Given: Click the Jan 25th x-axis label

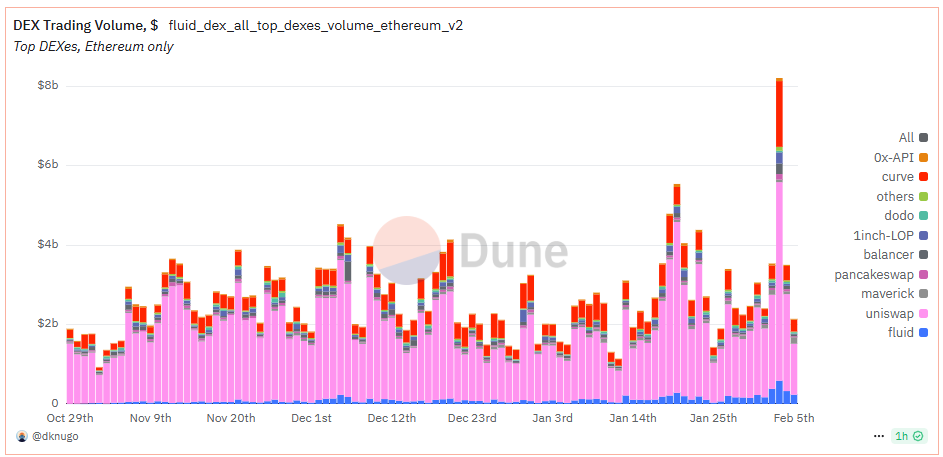Looking at the screenshot, I should pos(713,417).
